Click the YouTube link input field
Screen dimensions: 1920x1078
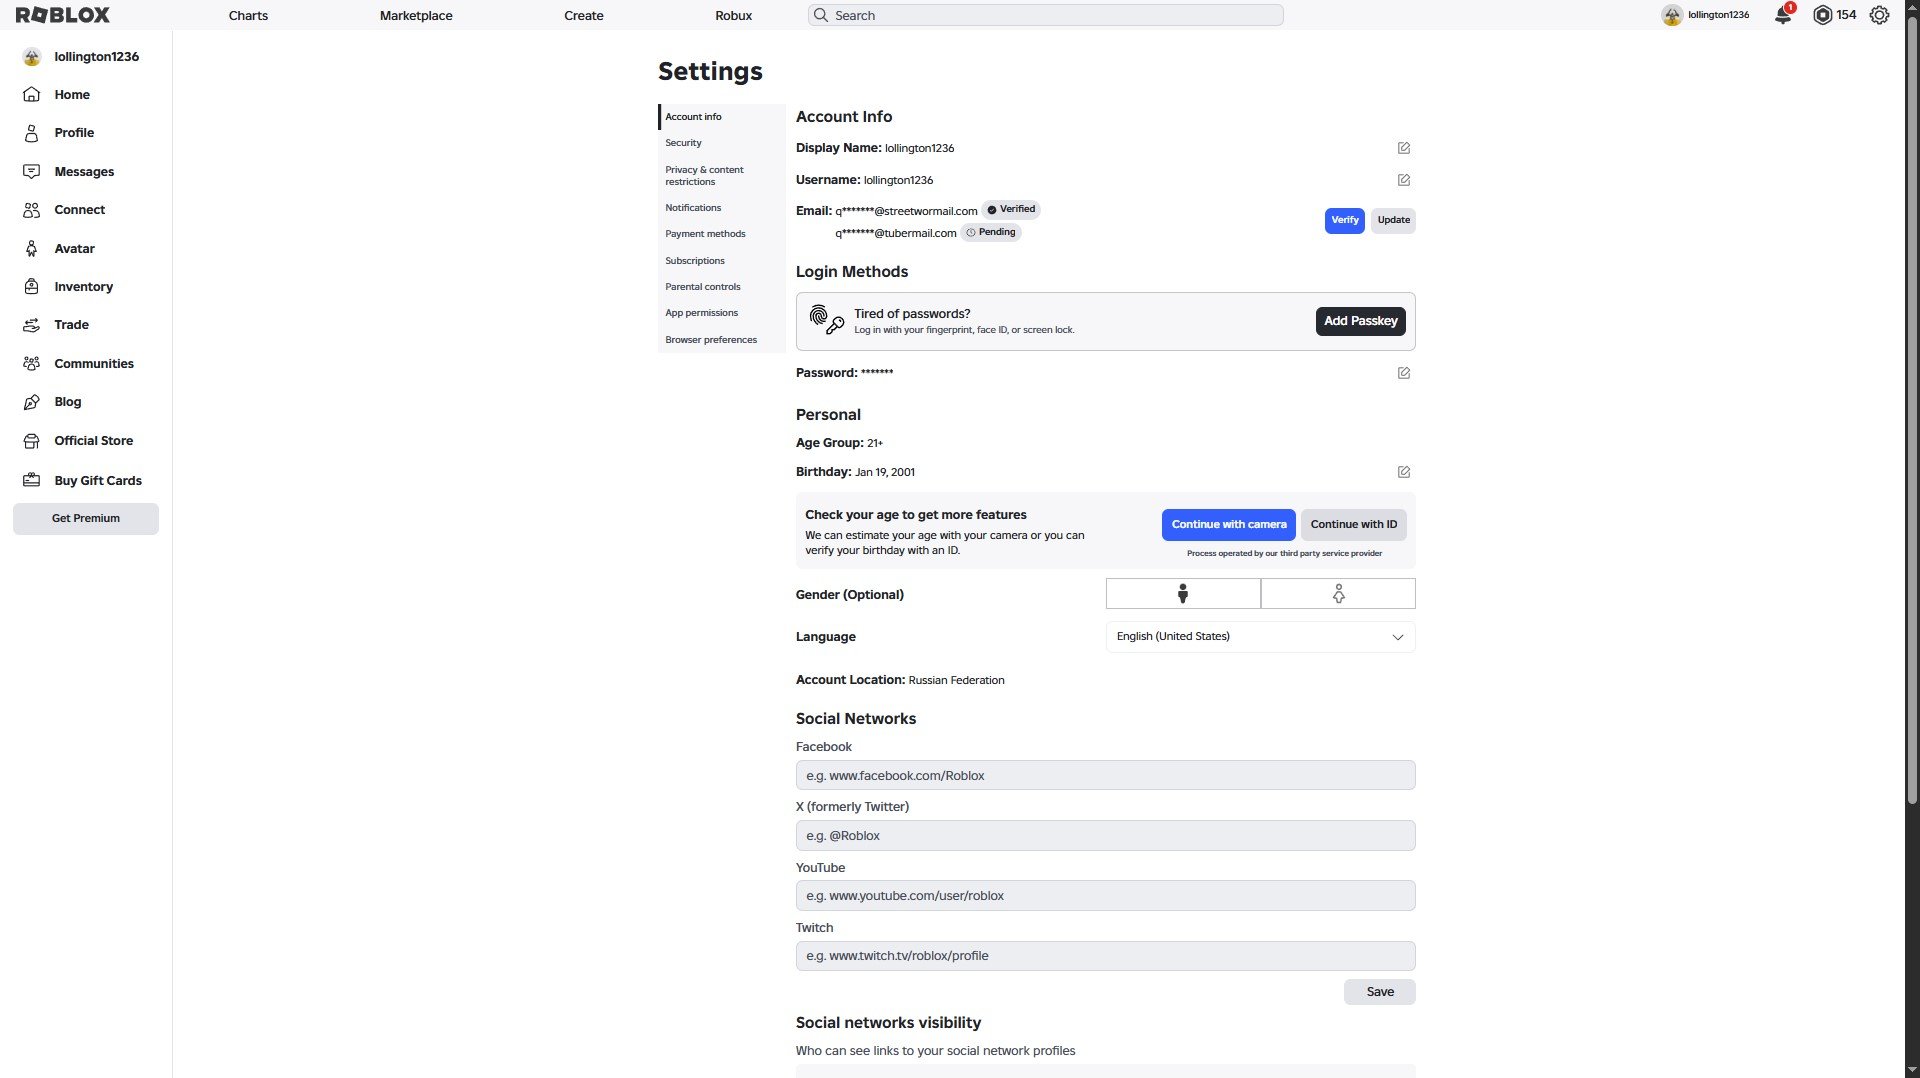[x=1105, y=895]
